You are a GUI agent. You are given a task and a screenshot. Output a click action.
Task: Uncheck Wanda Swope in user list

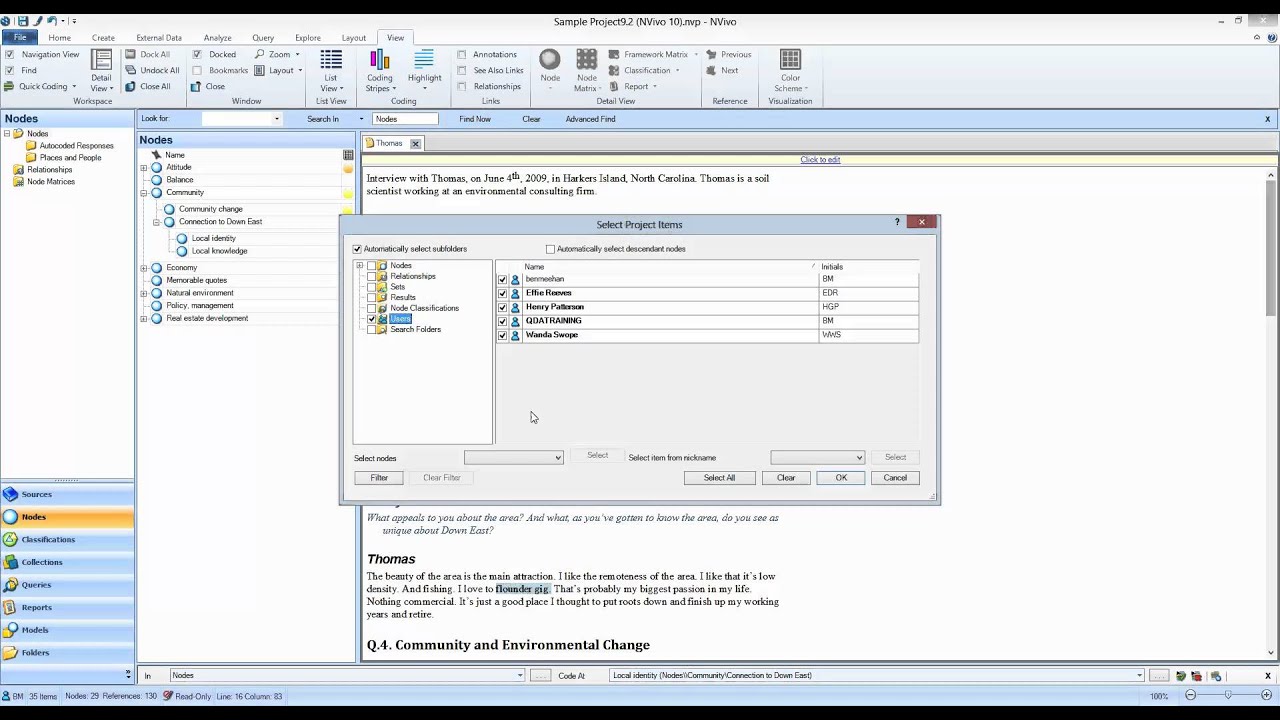[x=502, y=335]
